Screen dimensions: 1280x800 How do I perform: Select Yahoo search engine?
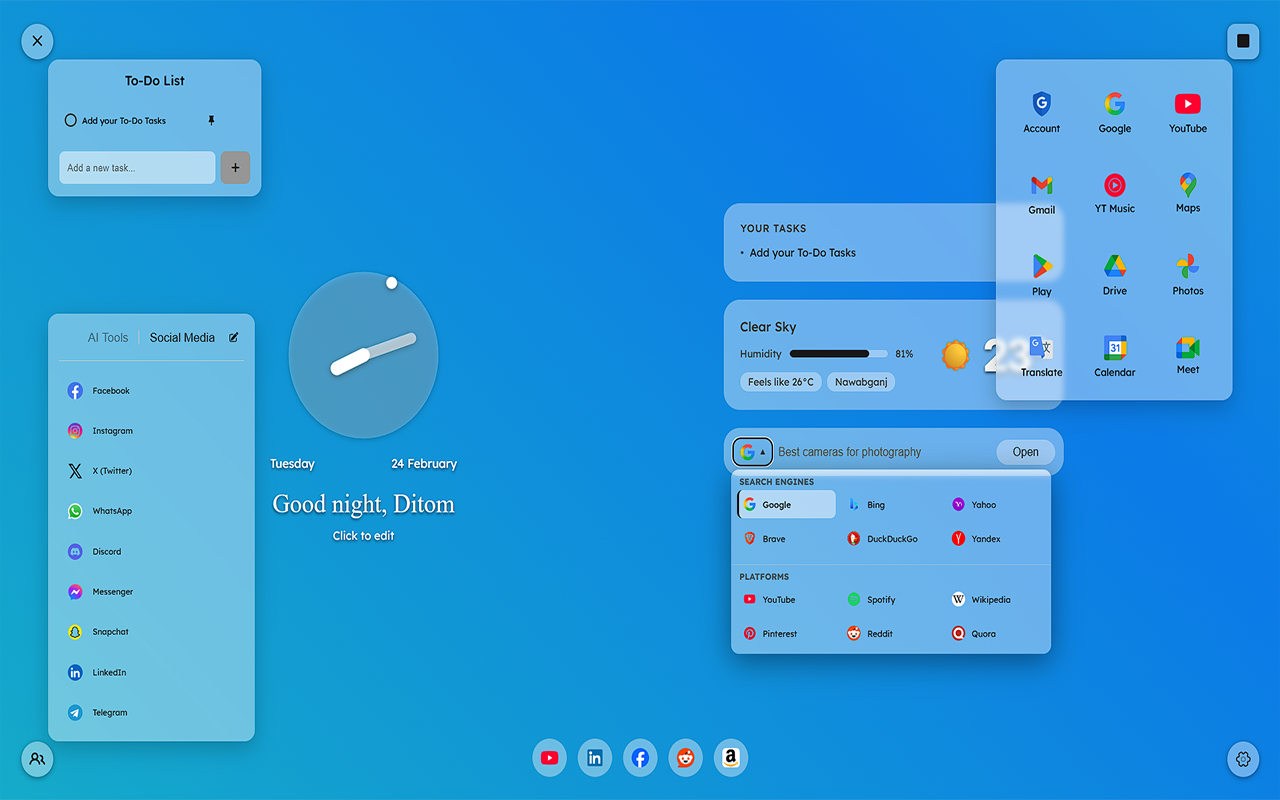[x=997, y=505]
